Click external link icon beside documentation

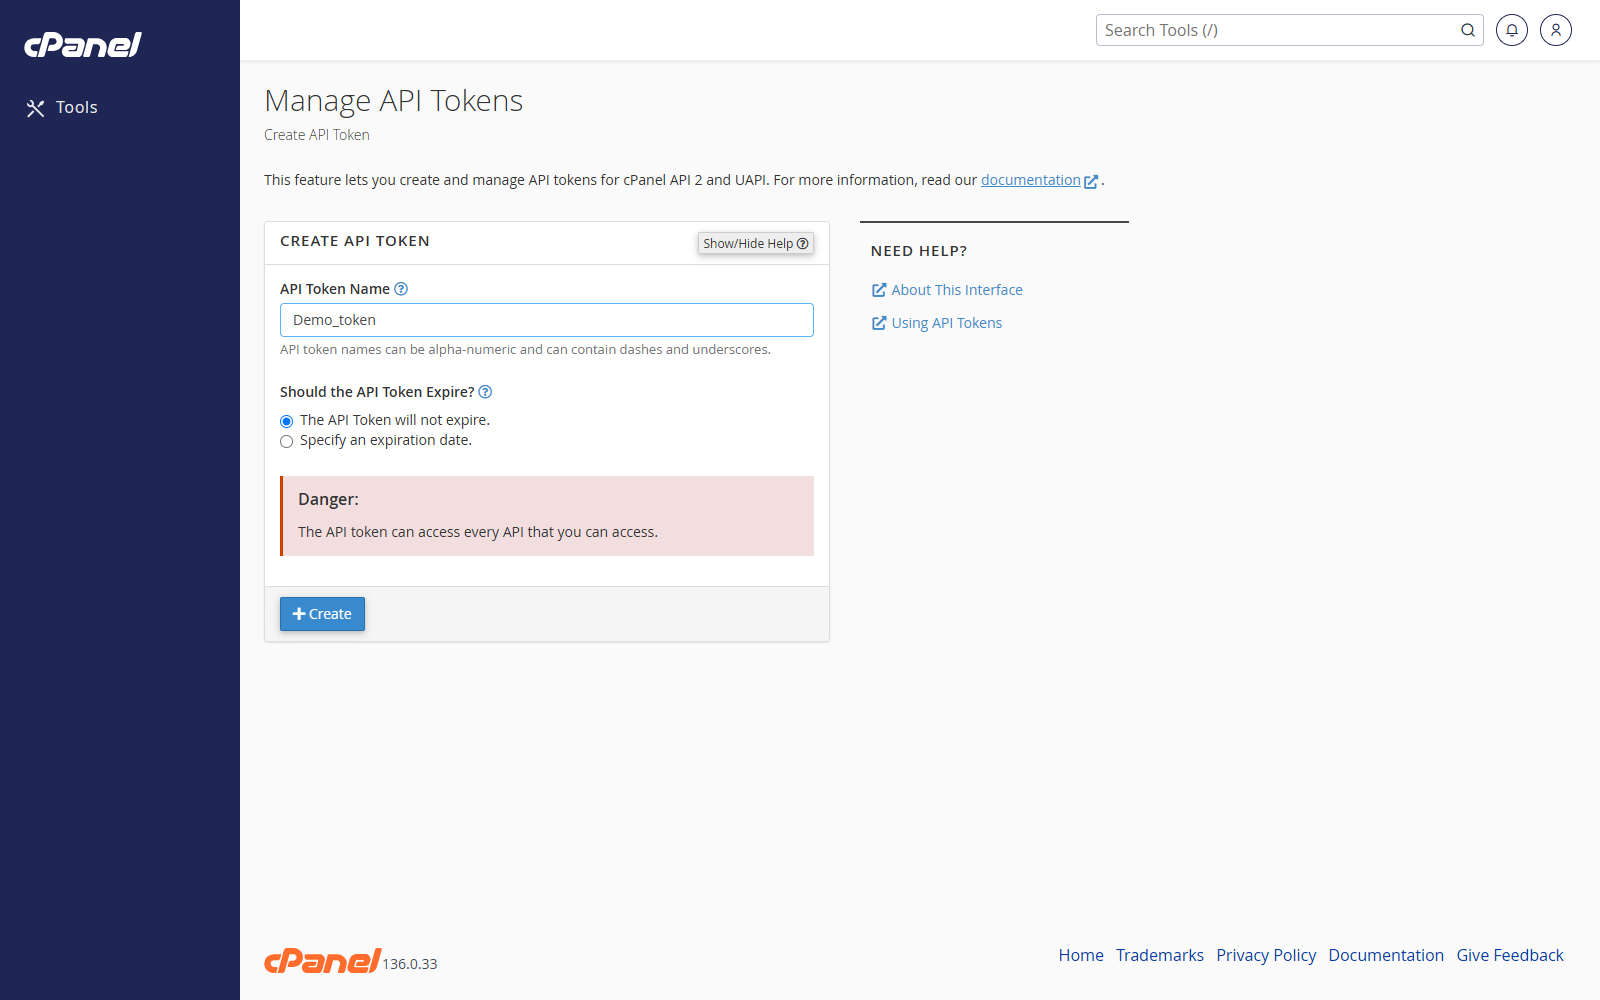(1091, 181)
